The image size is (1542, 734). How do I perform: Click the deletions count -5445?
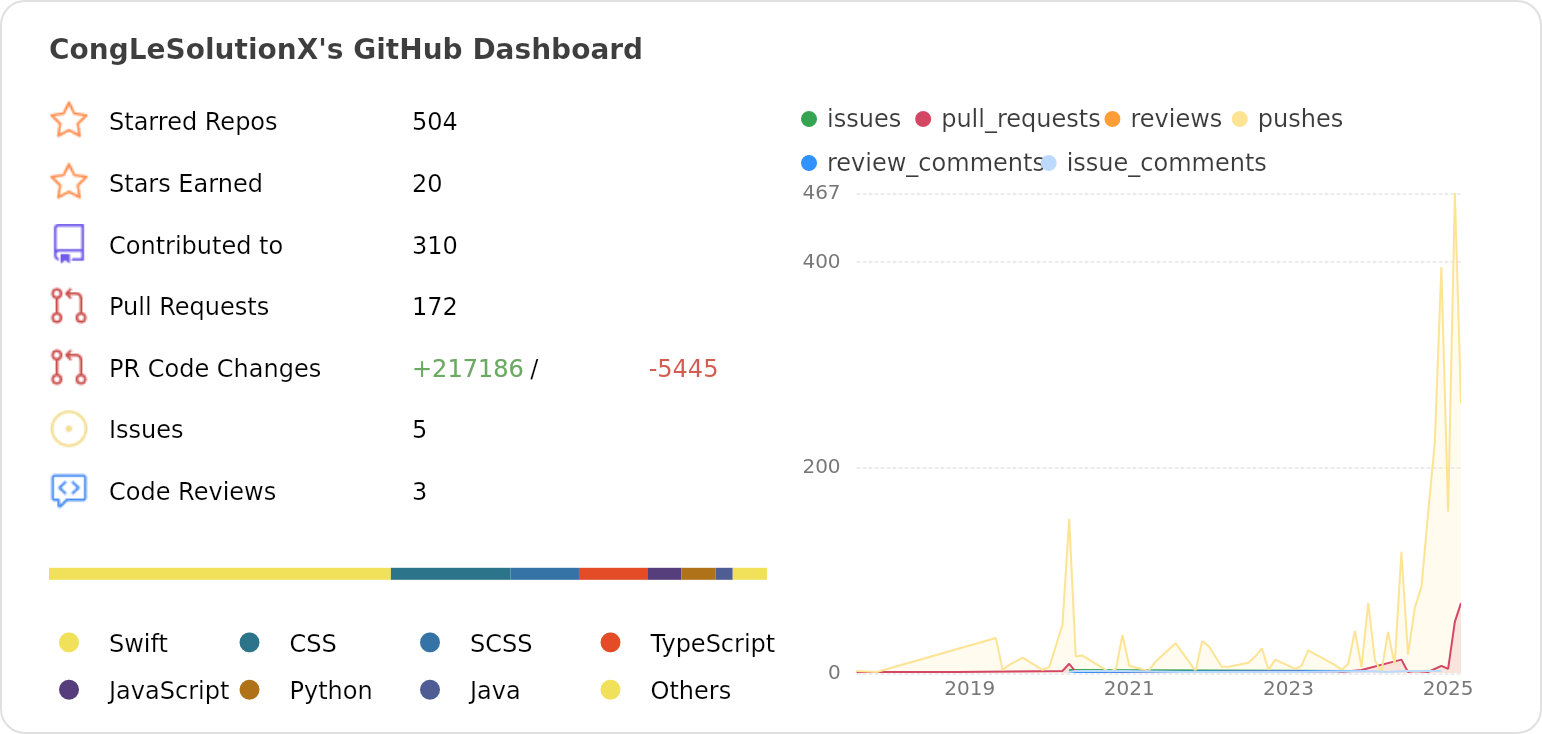click(683, 369)
